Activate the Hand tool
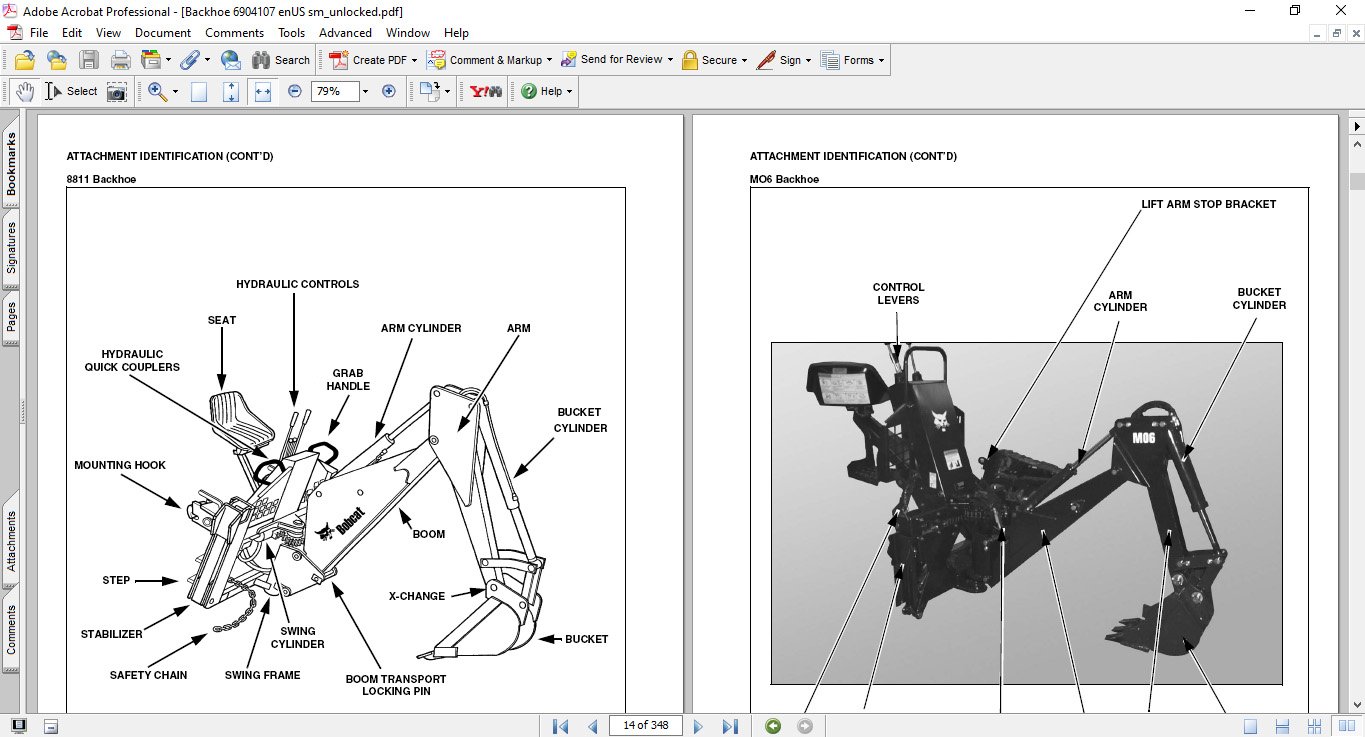Screen dimensions: 1365x737 [x=25, y=91]
